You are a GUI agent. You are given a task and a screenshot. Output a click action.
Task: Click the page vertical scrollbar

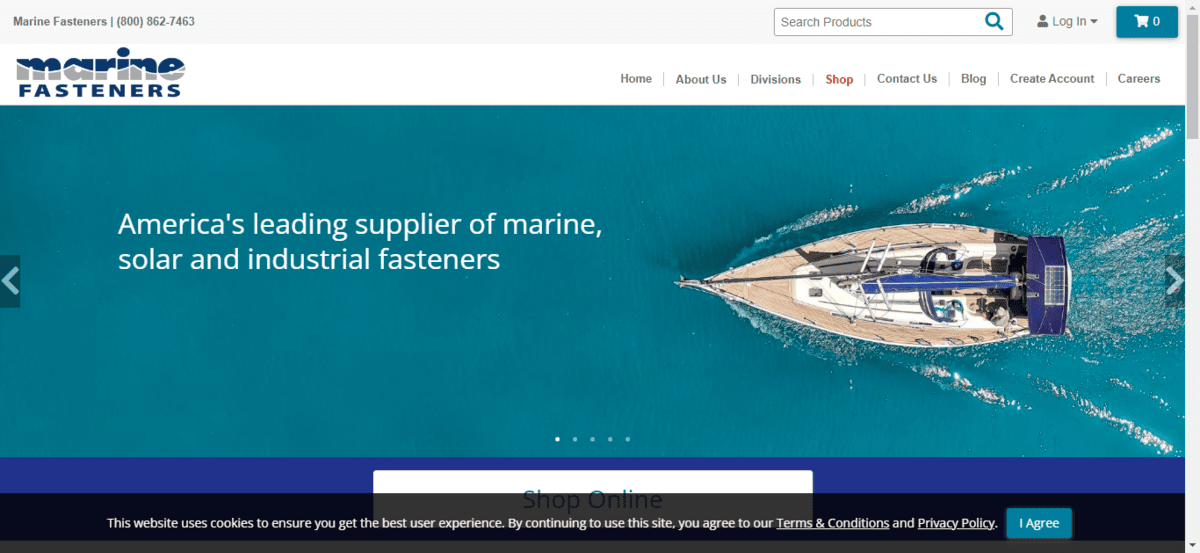coord(1192,276)
